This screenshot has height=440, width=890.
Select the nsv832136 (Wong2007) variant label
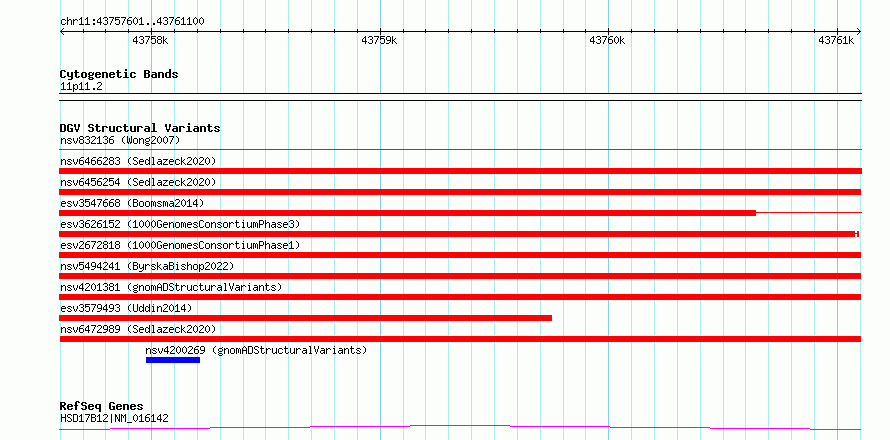120,140
